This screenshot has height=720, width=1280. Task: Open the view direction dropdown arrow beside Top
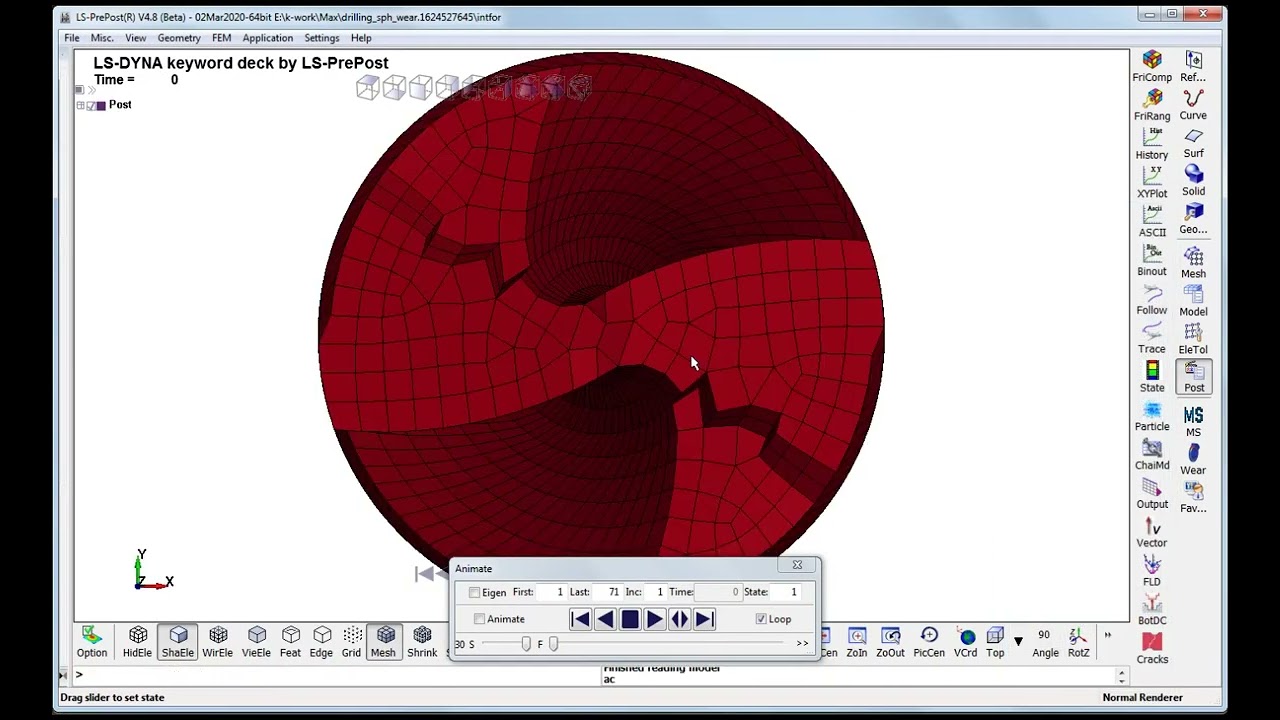point(1018,641)
